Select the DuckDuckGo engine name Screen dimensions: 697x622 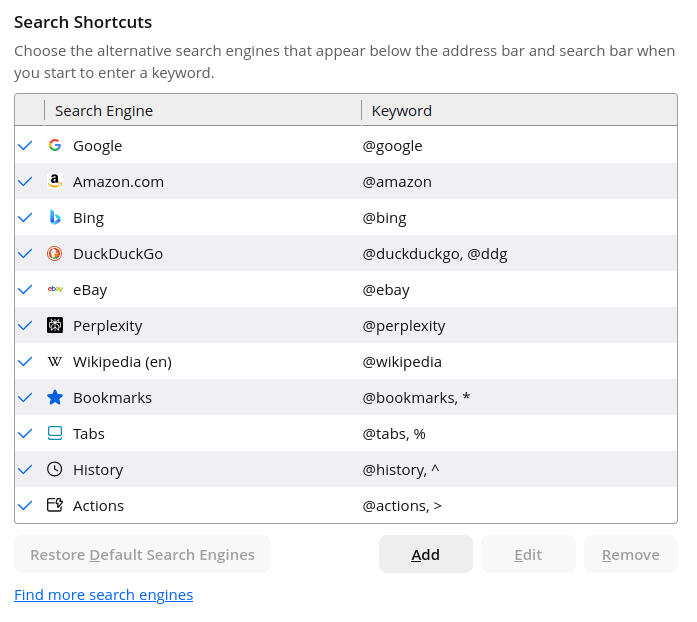click(x=118, y=254)
